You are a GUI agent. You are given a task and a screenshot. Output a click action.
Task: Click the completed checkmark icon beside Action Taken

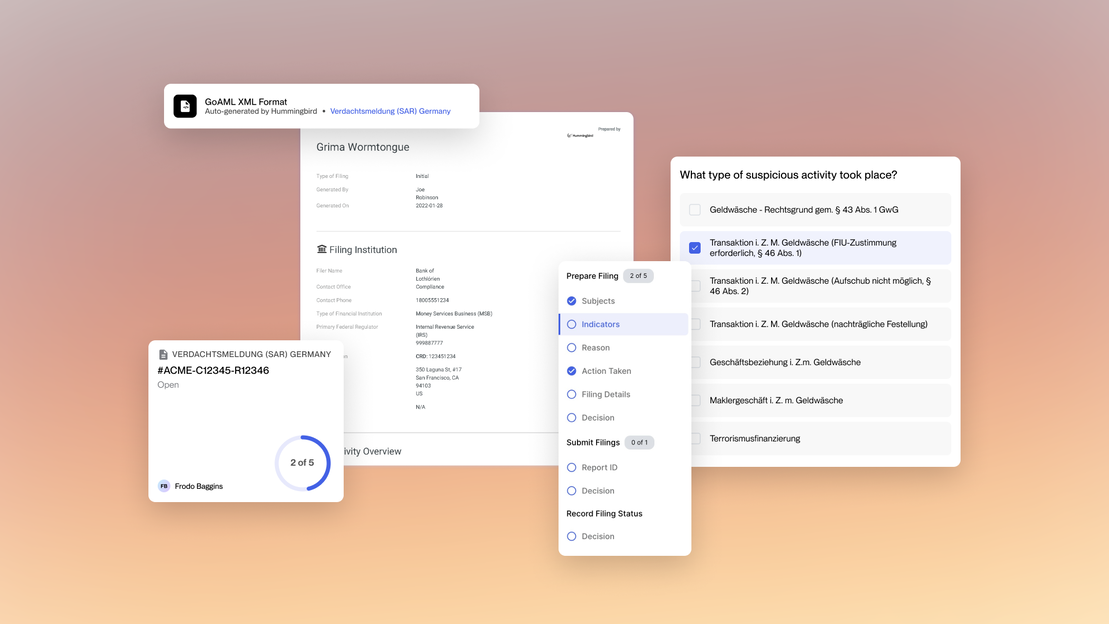(572, 371)
